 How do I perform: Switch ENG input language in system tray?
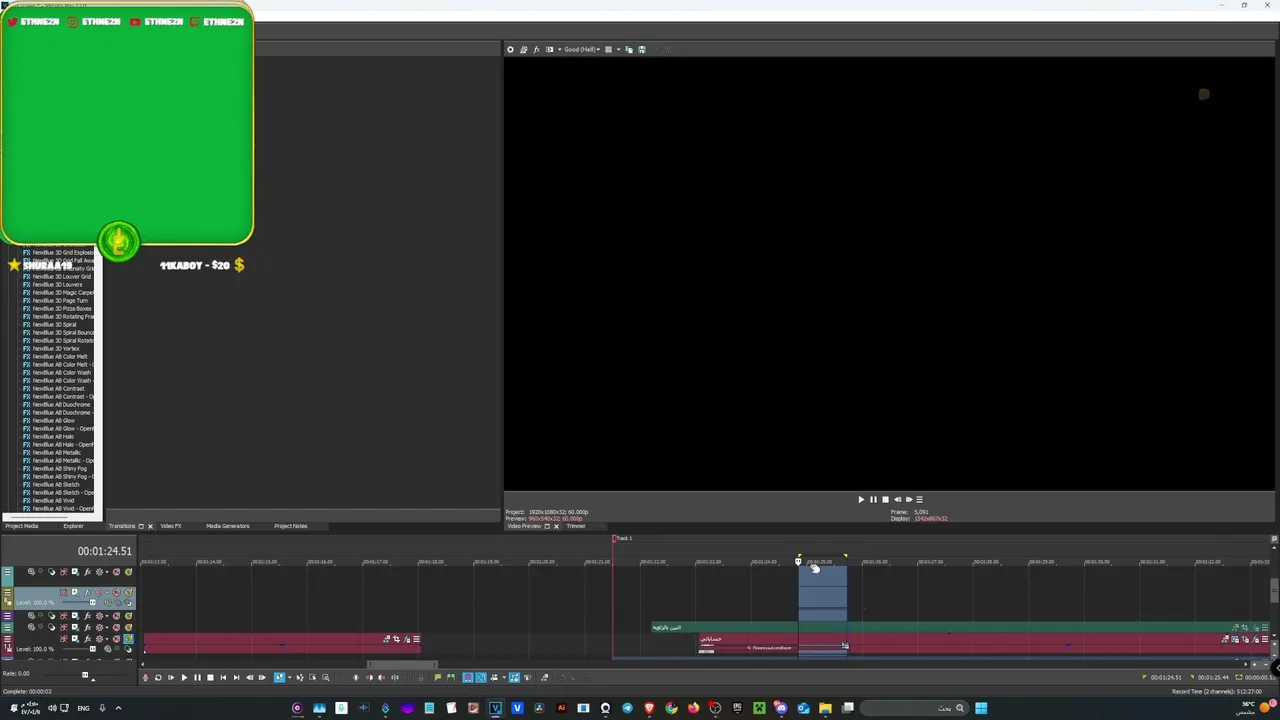coord(83,708)
